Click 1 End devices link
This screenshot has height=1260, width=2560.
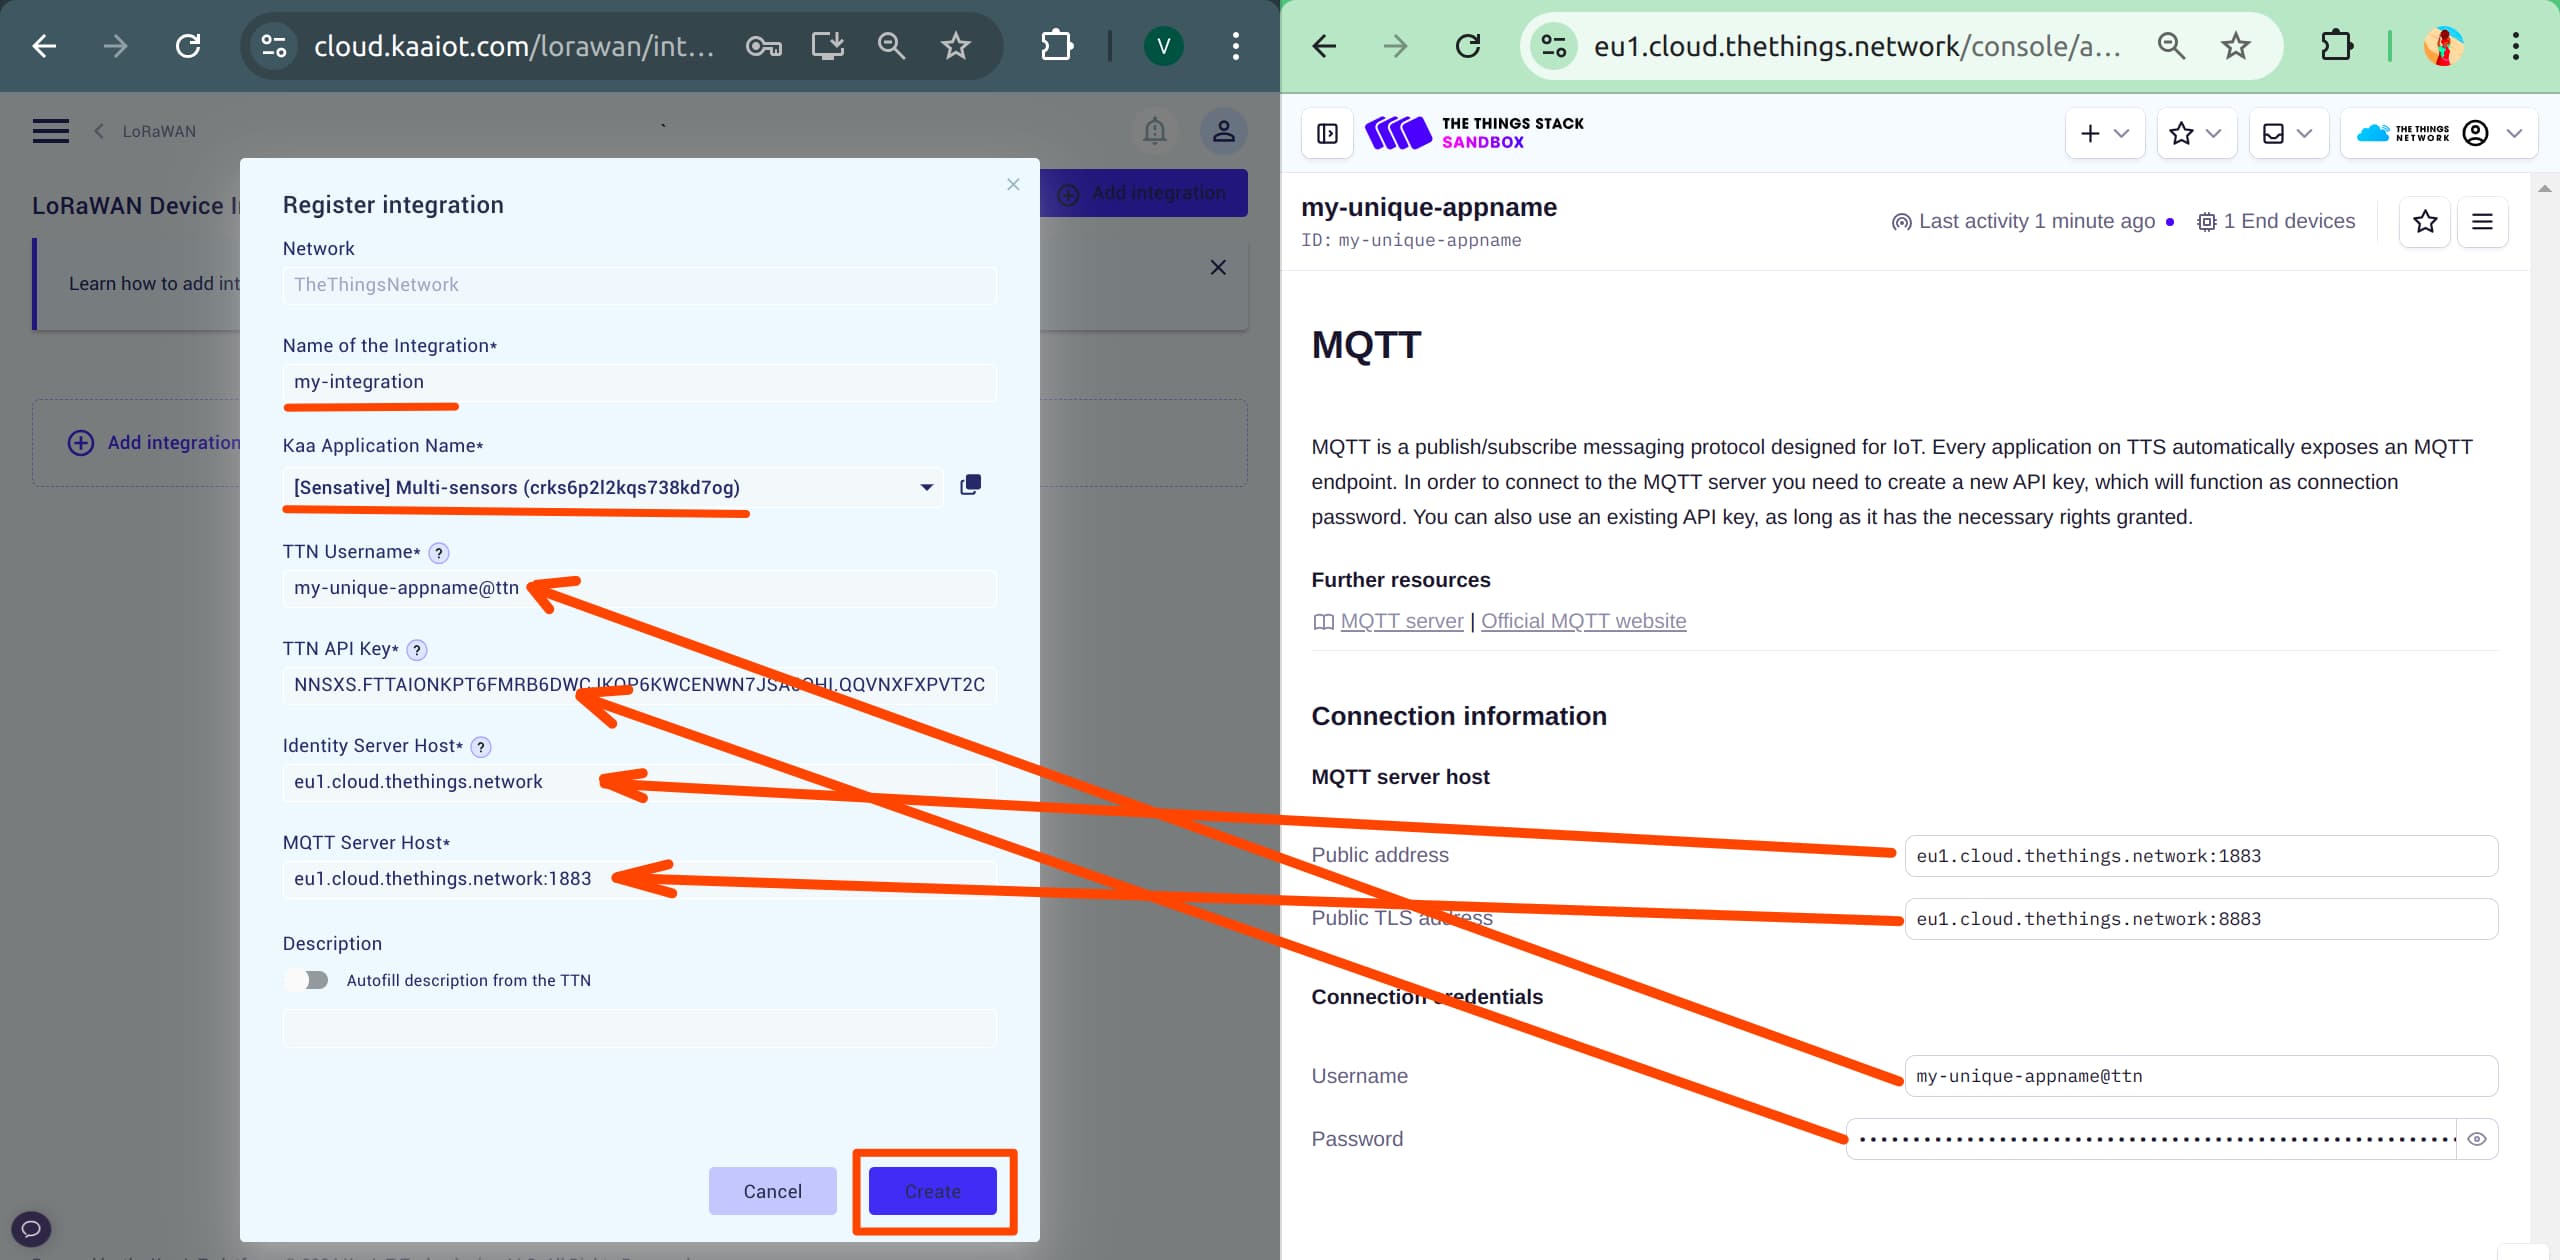(x=2276, y=221)
